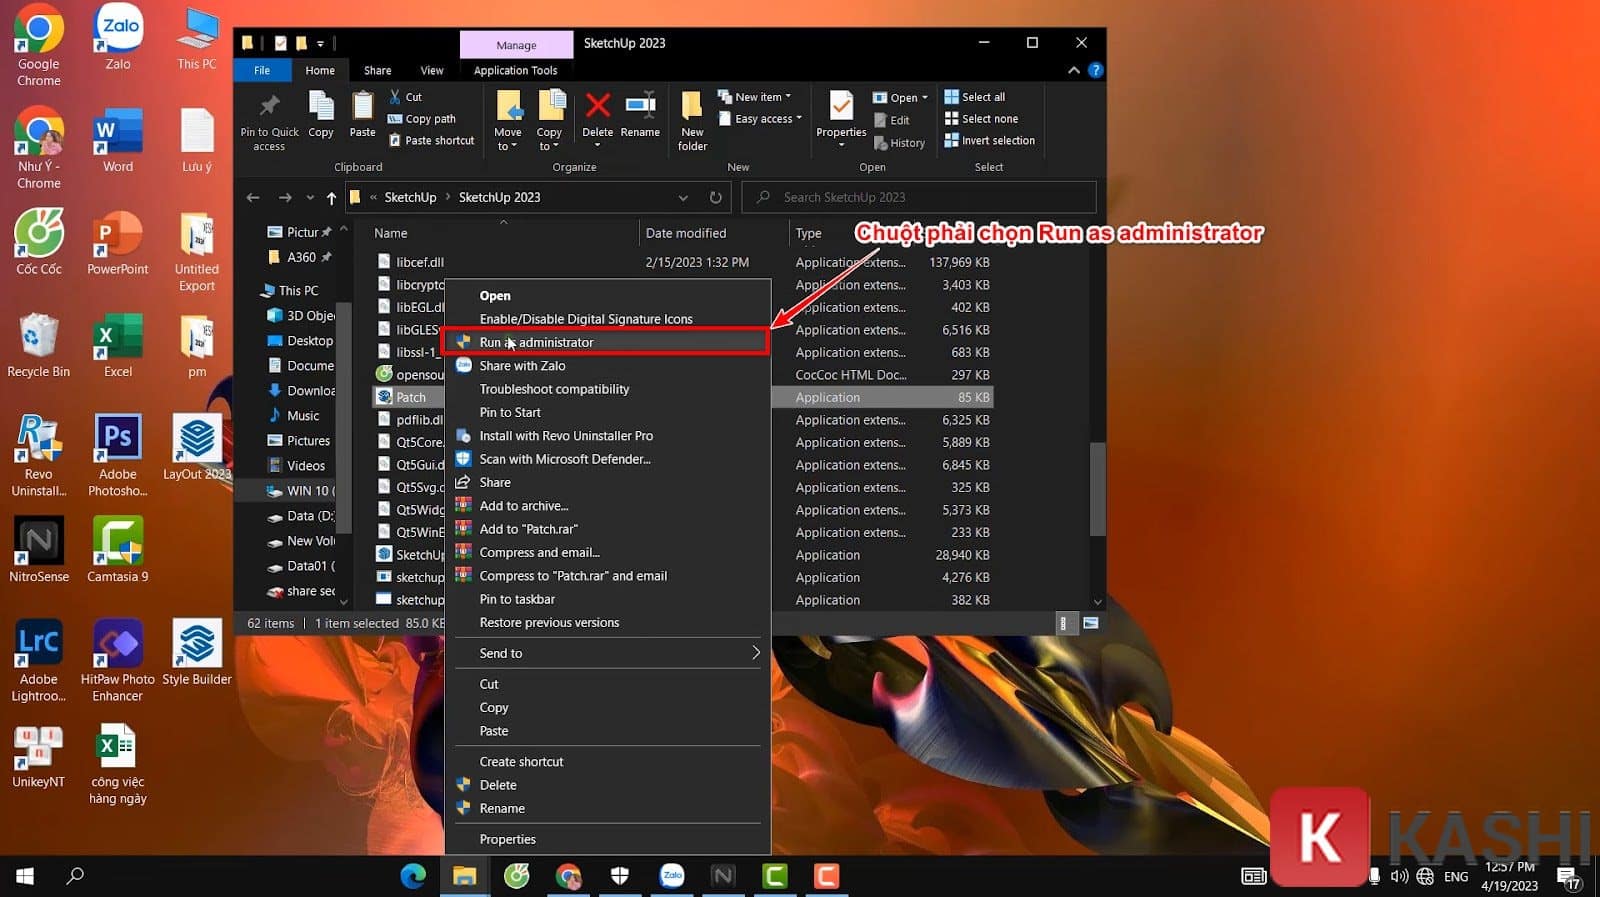
Task: Switch to large icons view in status bar
Action: 1091,623
